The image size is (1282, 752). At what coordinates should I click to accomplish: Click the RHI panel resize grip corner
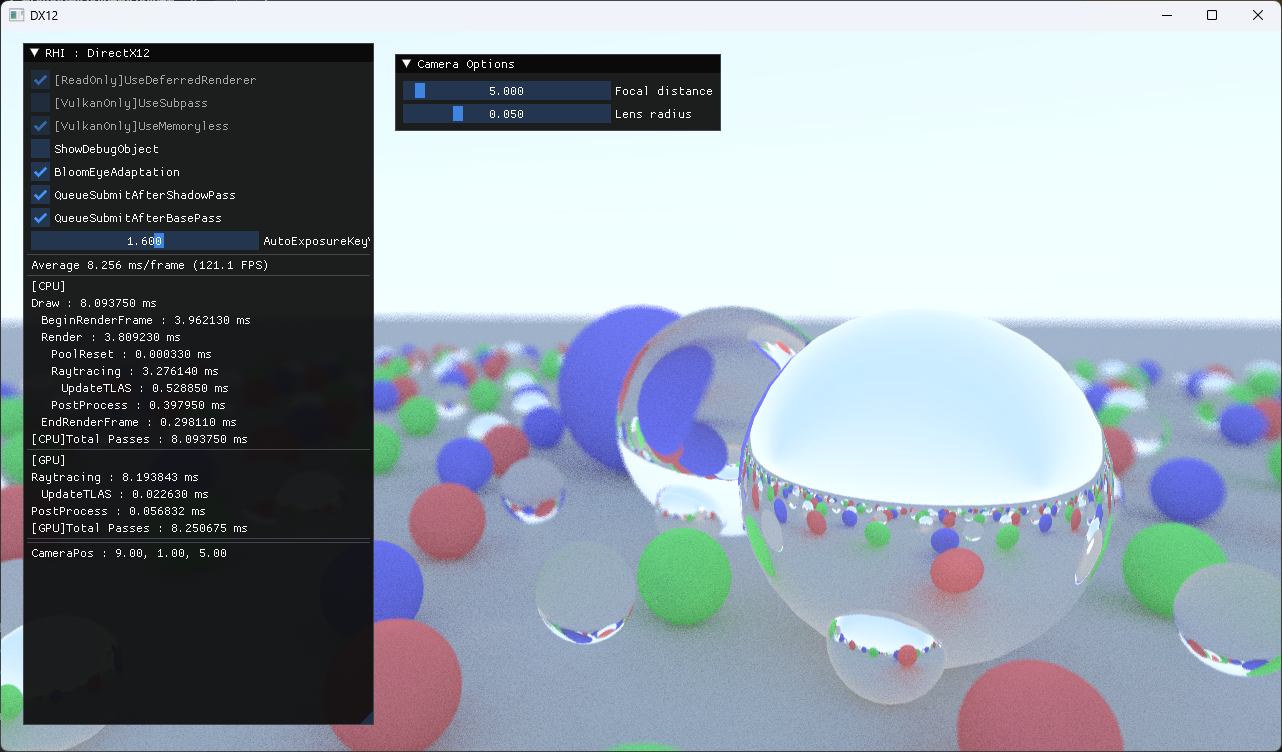coord(366,717)
